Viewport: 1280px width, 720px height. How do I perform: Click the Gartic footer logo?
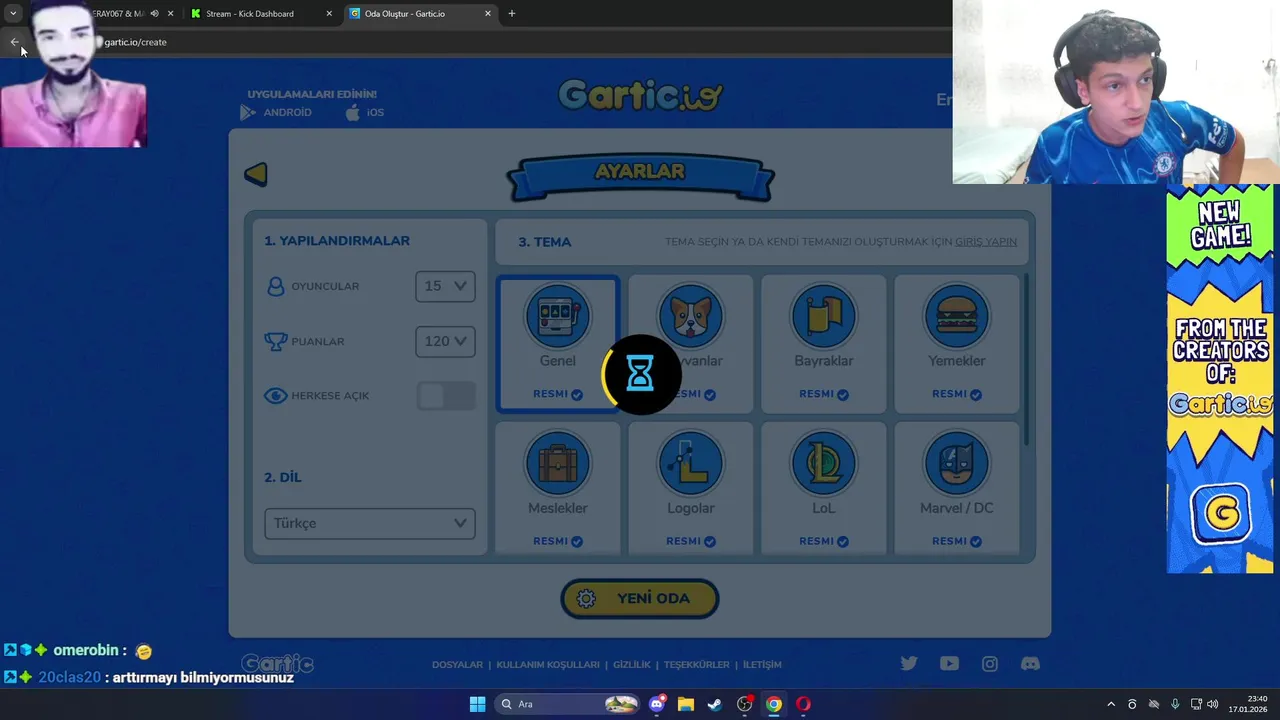point(278,664)
